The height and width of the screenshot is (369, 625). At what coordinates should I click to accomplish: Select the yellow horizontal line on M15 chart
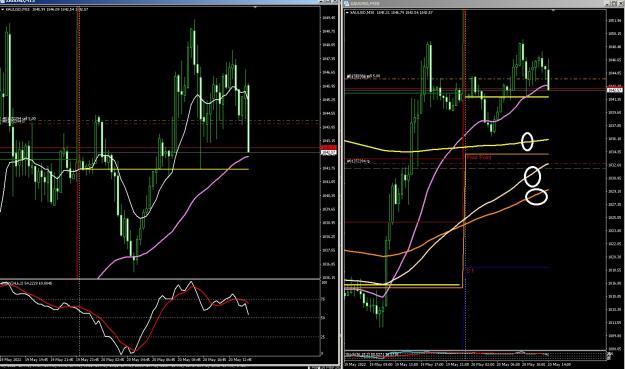[x=164, y=169]
